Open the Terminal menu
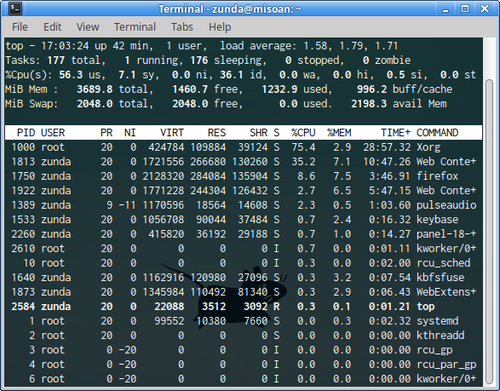This screenshot has width=500, height=391. (x=135, y=27)
